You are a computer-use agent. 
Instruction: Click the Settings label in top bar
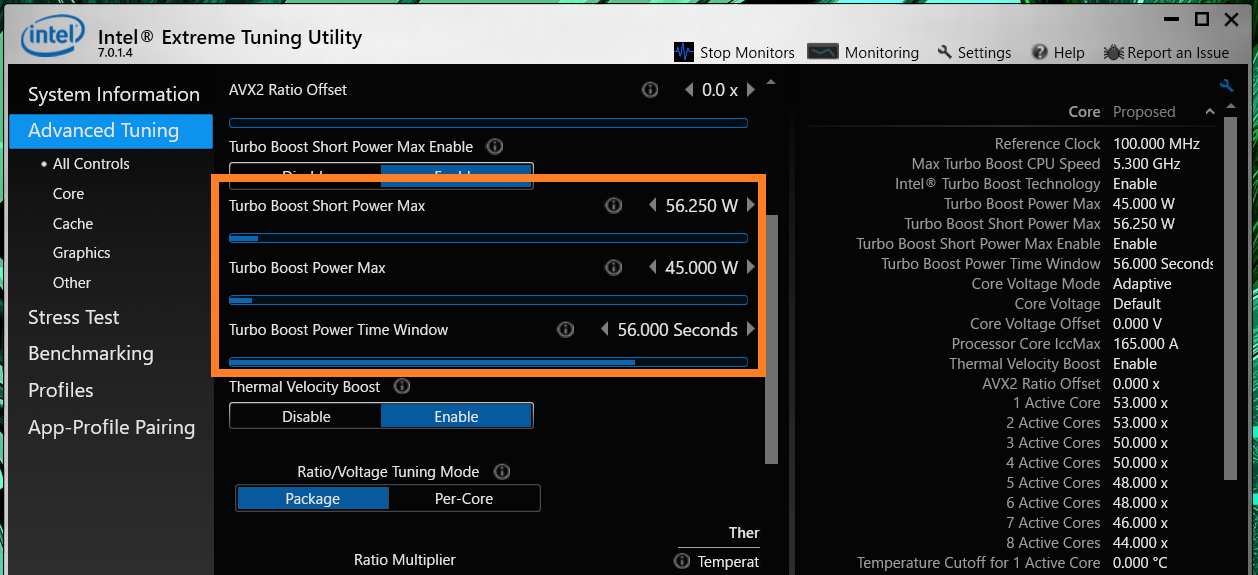click(985, 53)
